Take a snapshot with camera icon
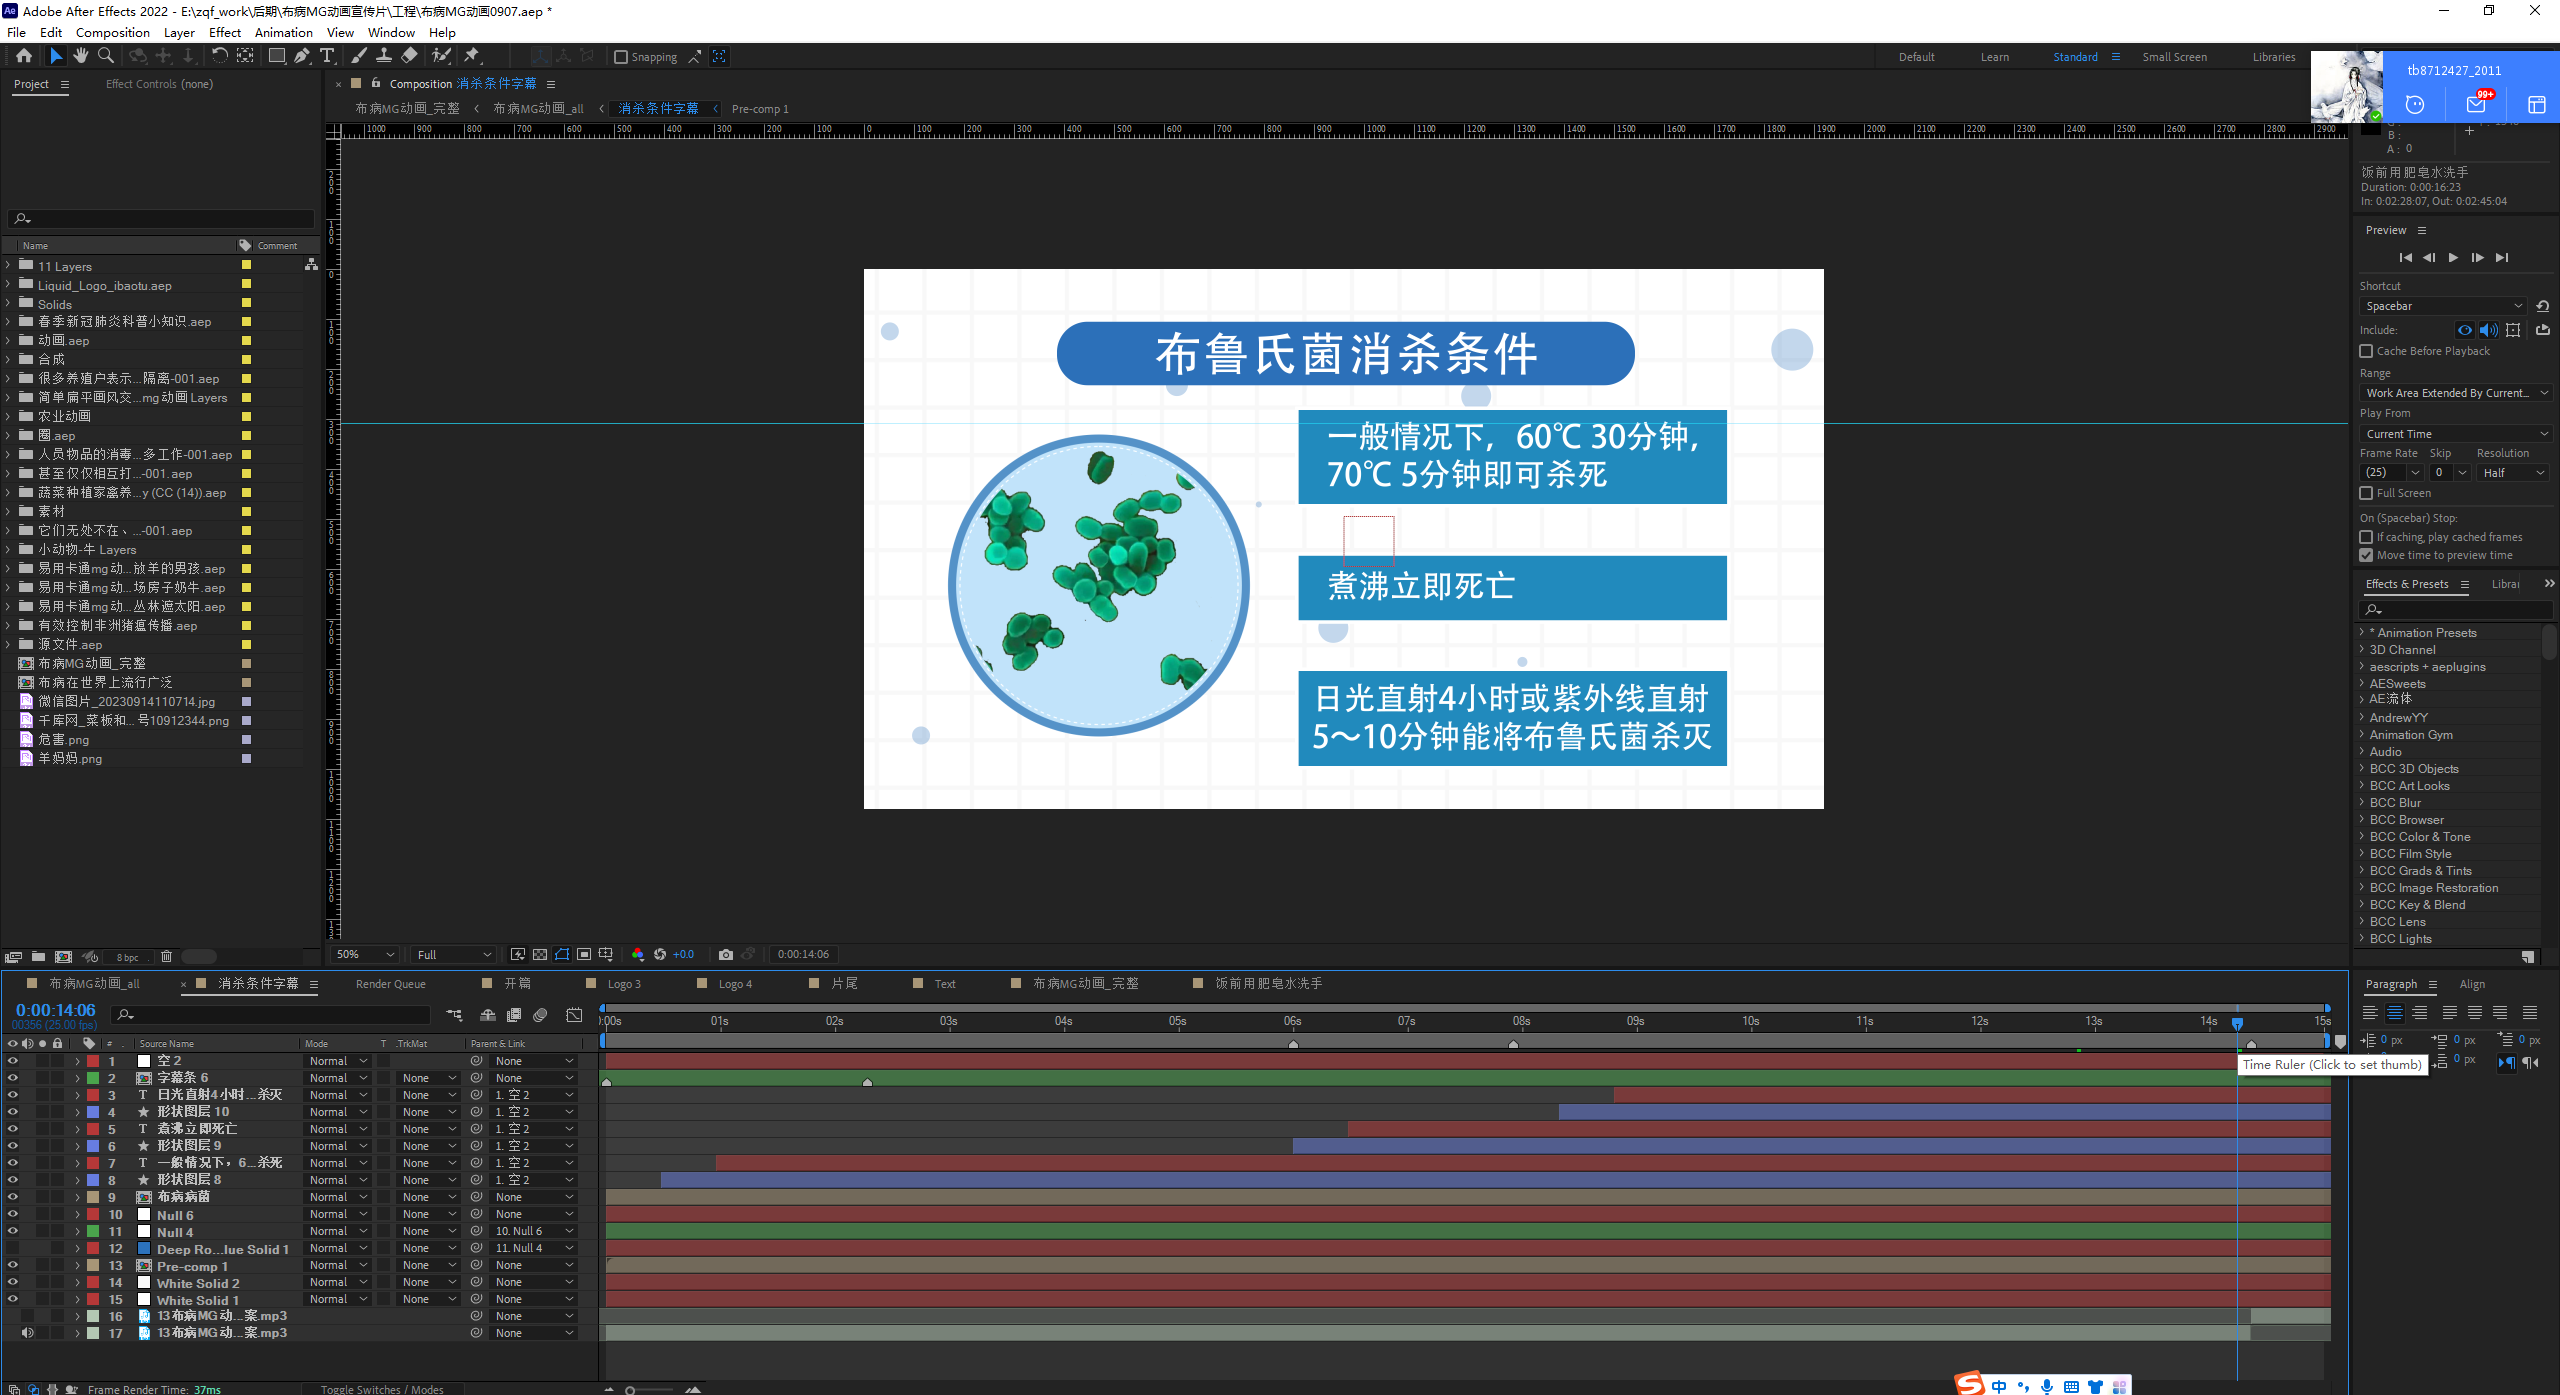The height and width of the screenshot is (1395, 2560). pos(726,954)
